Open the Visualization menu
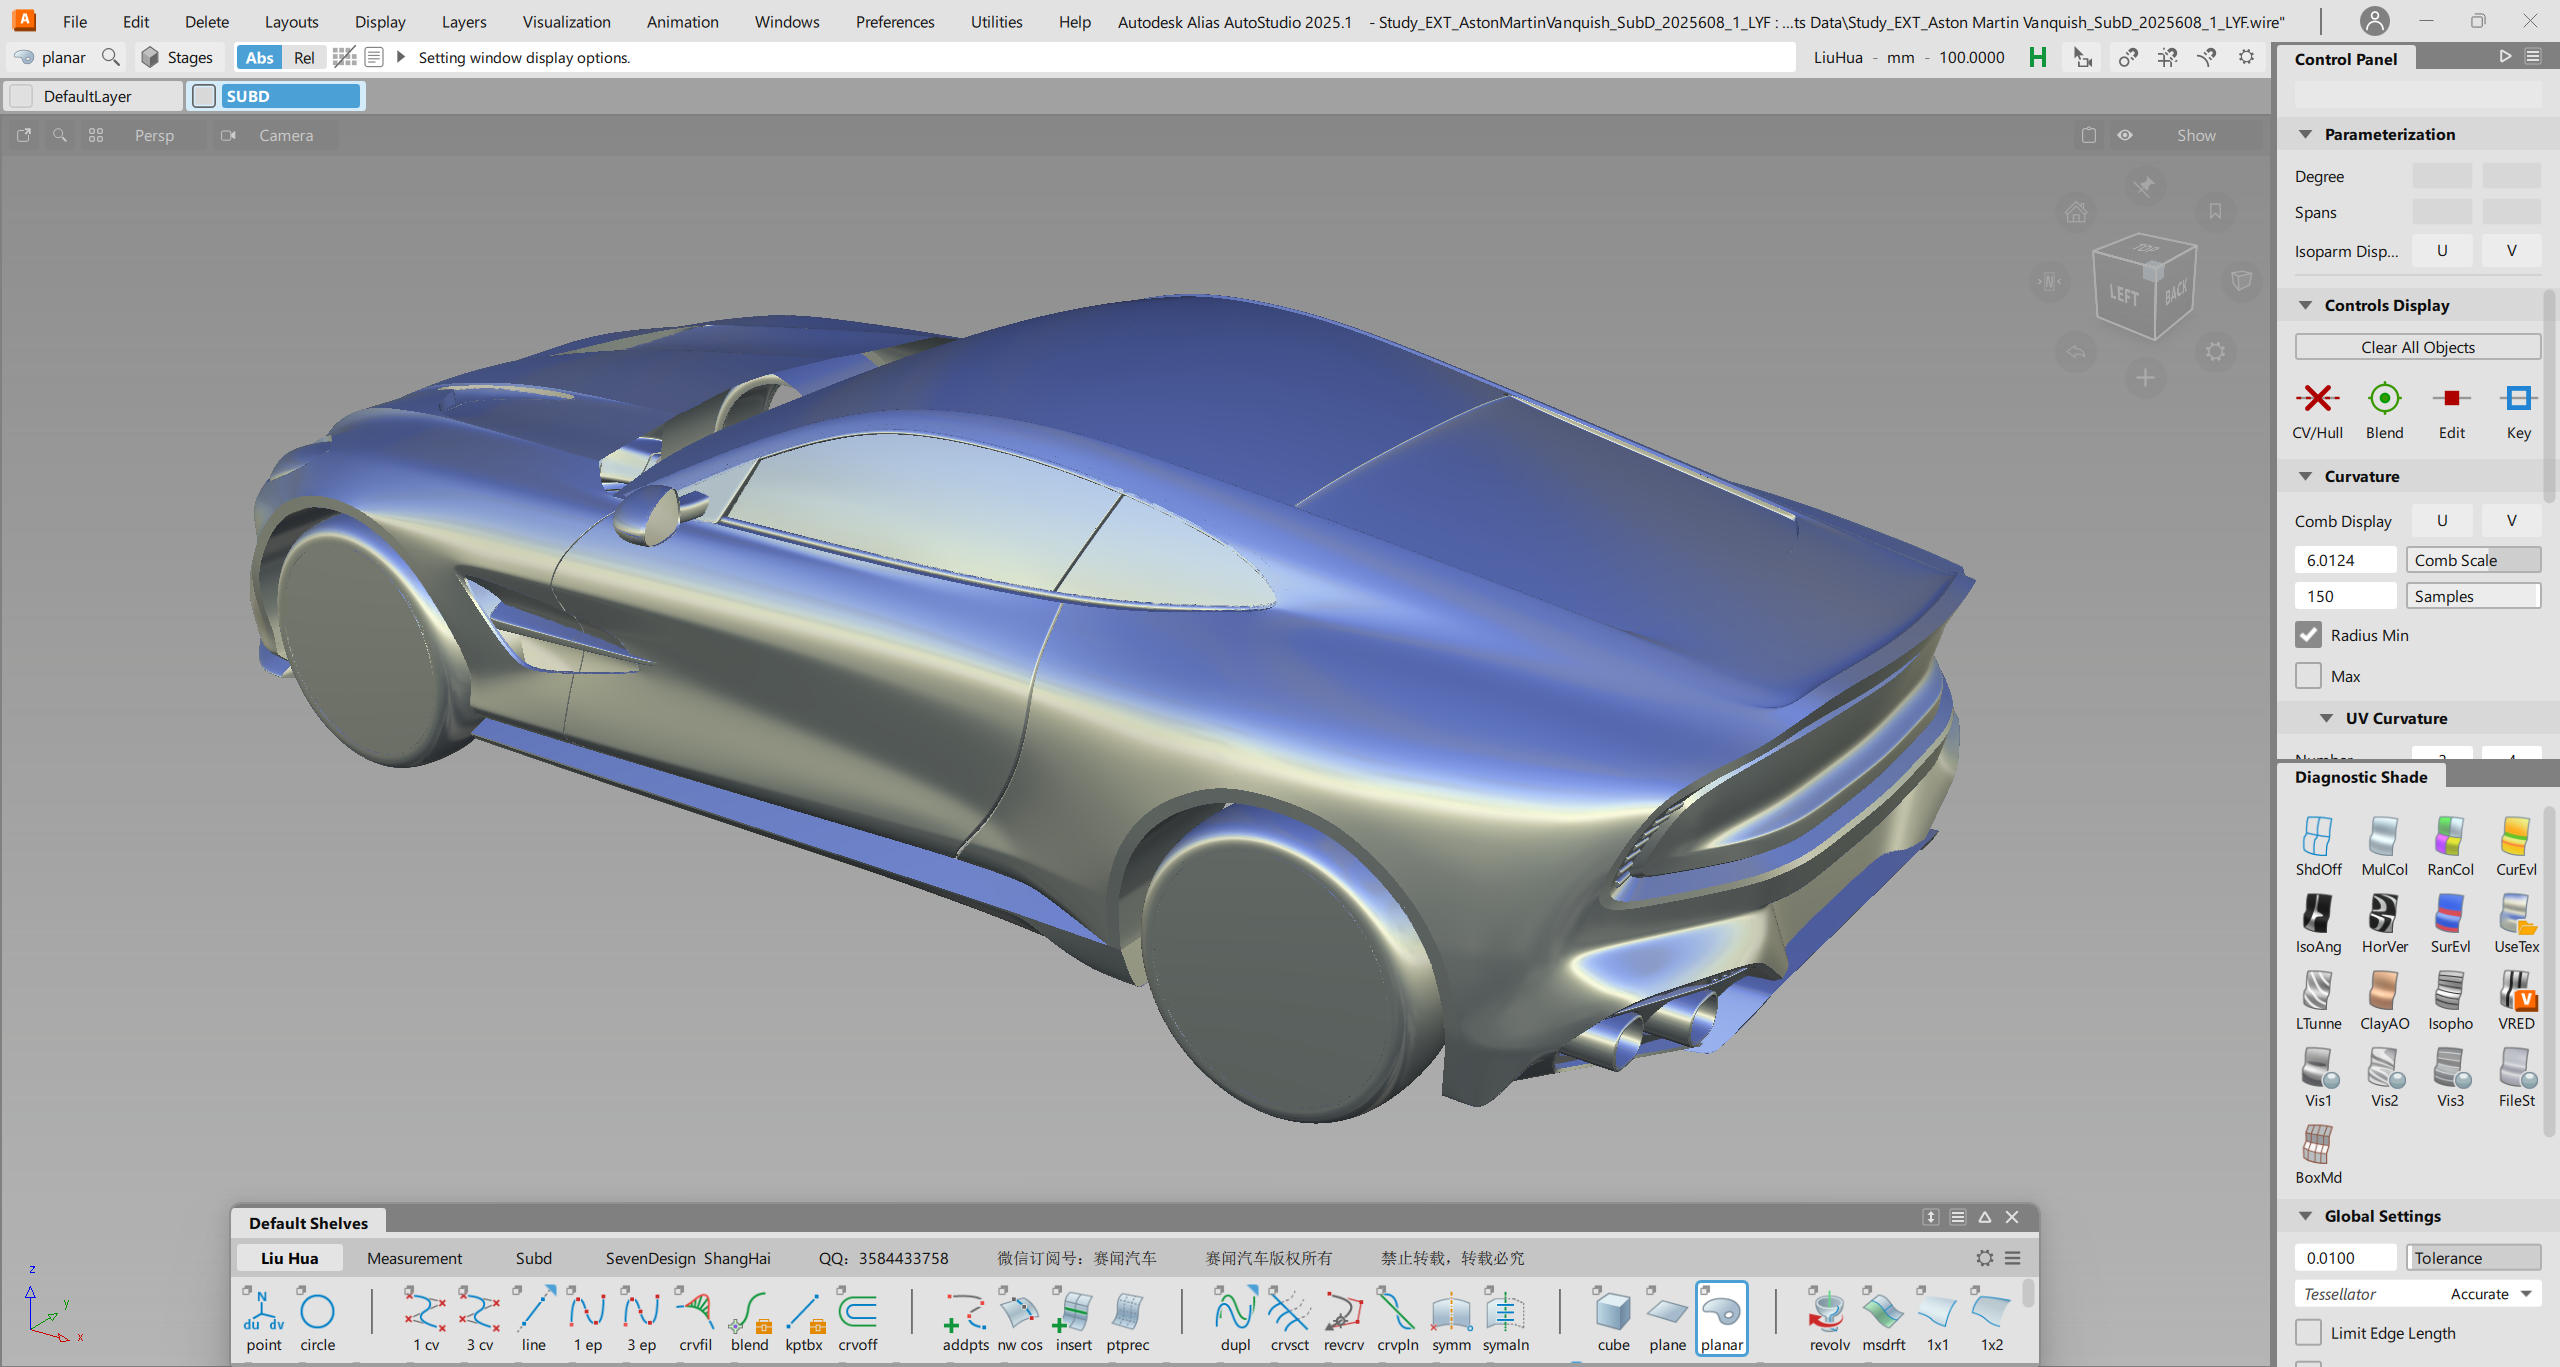Viewport: 2560px width, 1367px height. point(566,22)
